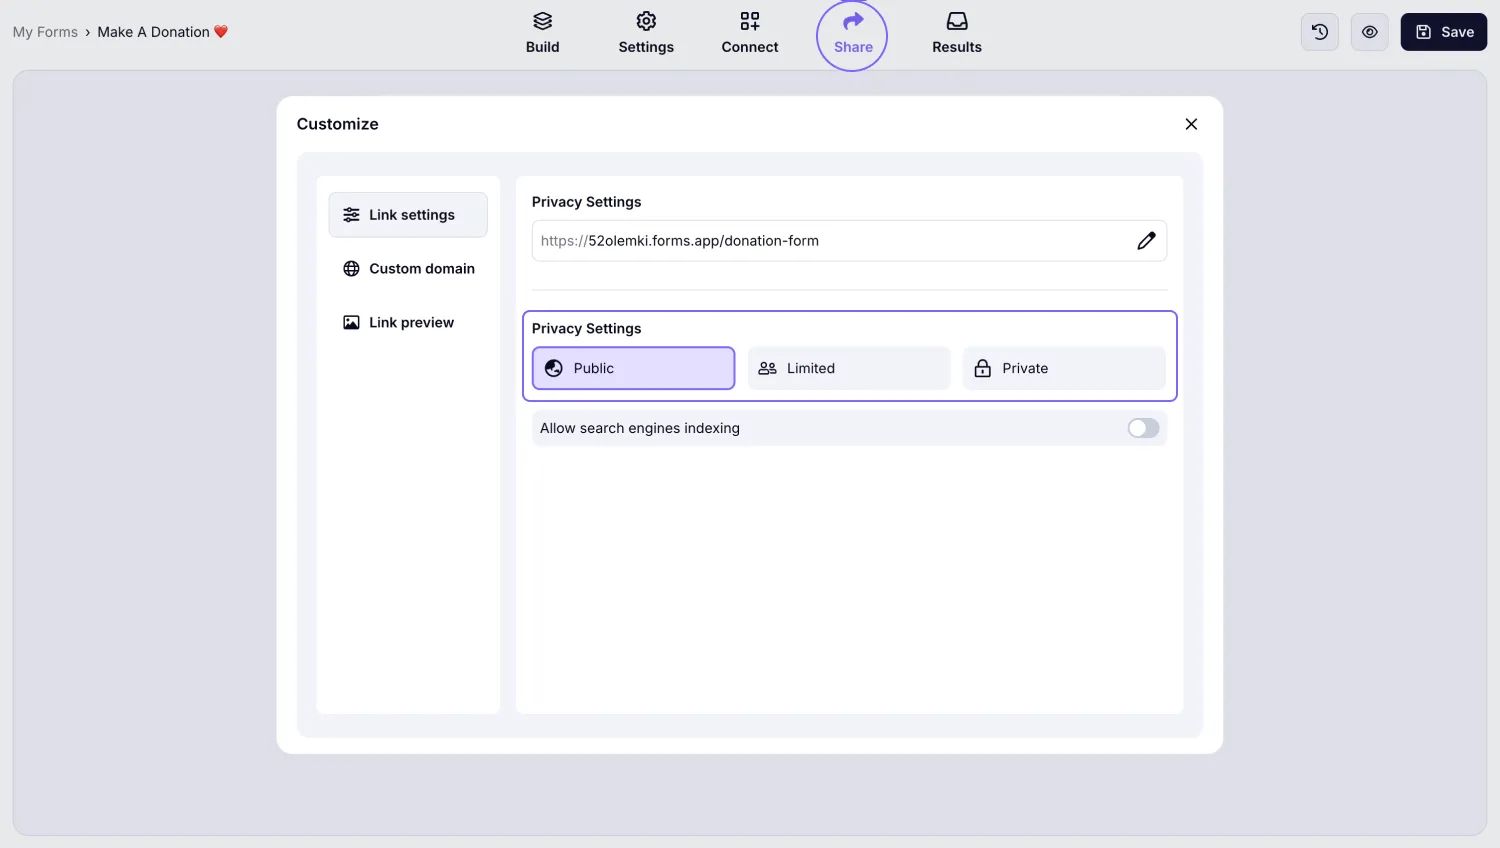Choose Limited privacy option
Screen dimensions: 1500x848
[848, 368]
